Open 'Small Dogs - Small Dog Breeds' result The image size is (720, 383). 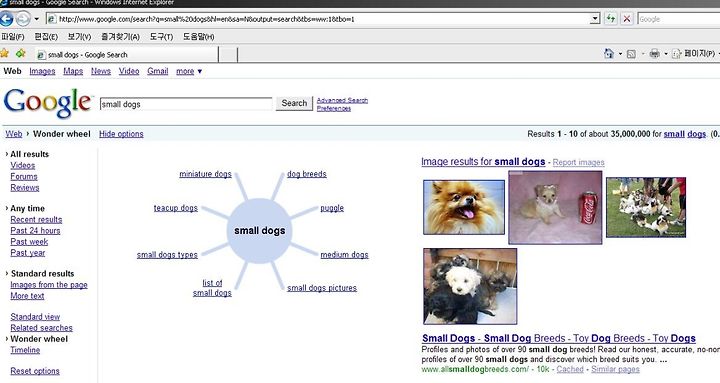tap(559, 338)
